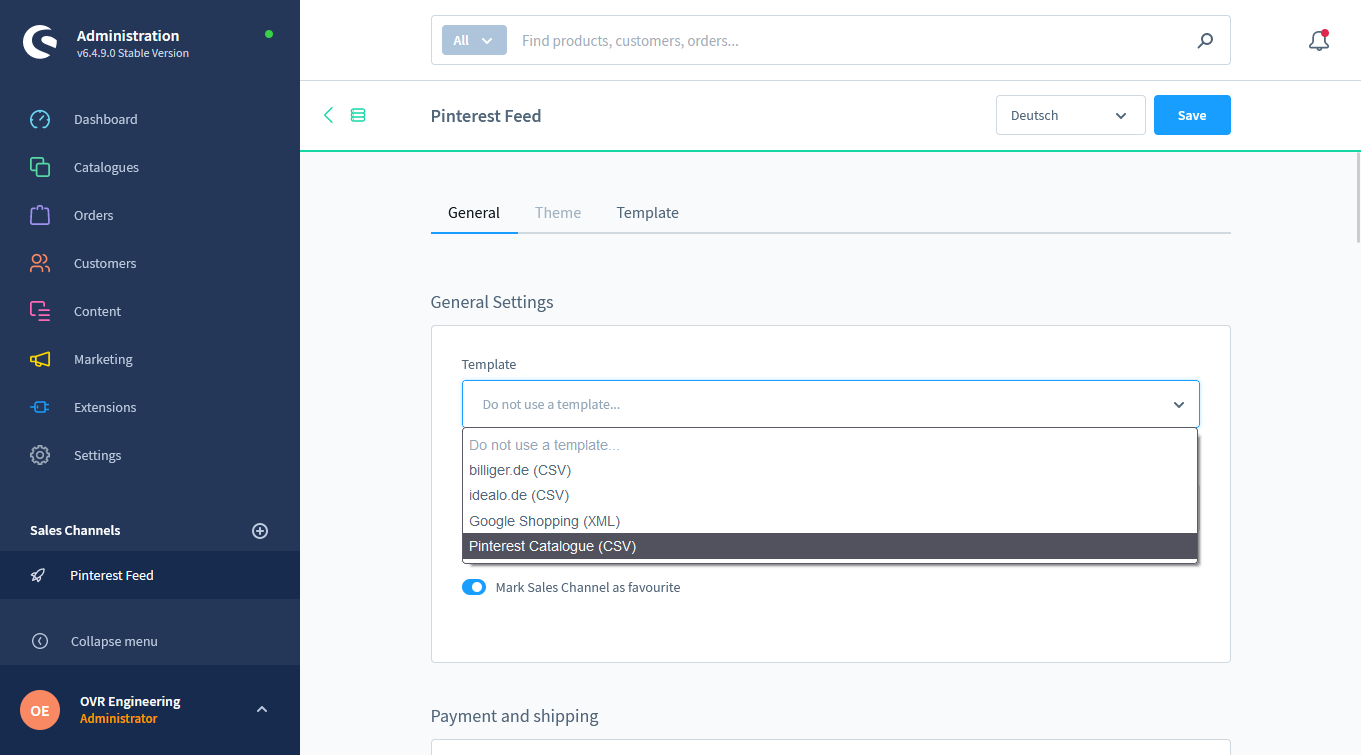1361x755 pixels.
Task: Click the Extensions plug icon
Action: point(40,407)
